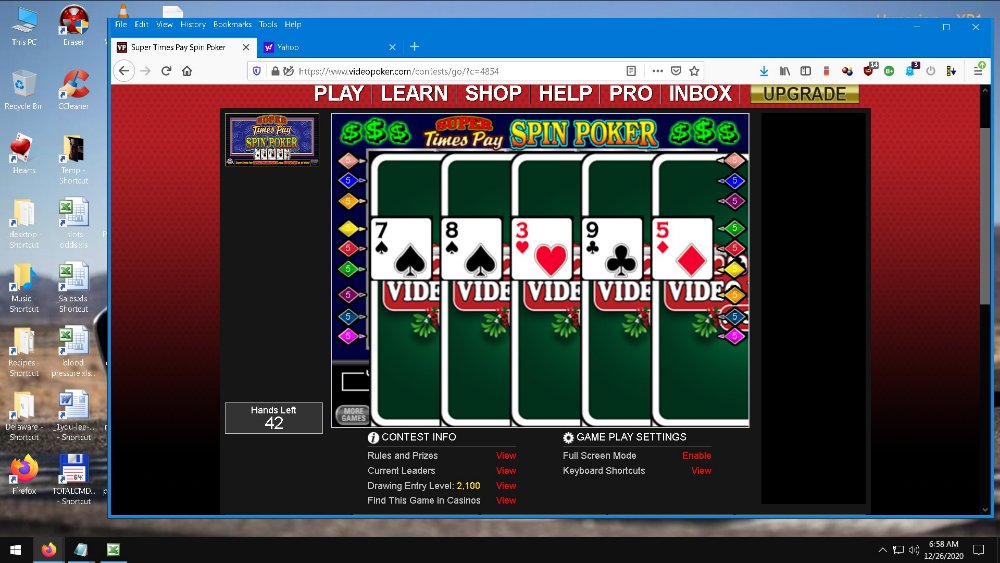Go to the Firefox home icon
The height and width of the screenshot is (563, 1000).
tap(187, 71)
